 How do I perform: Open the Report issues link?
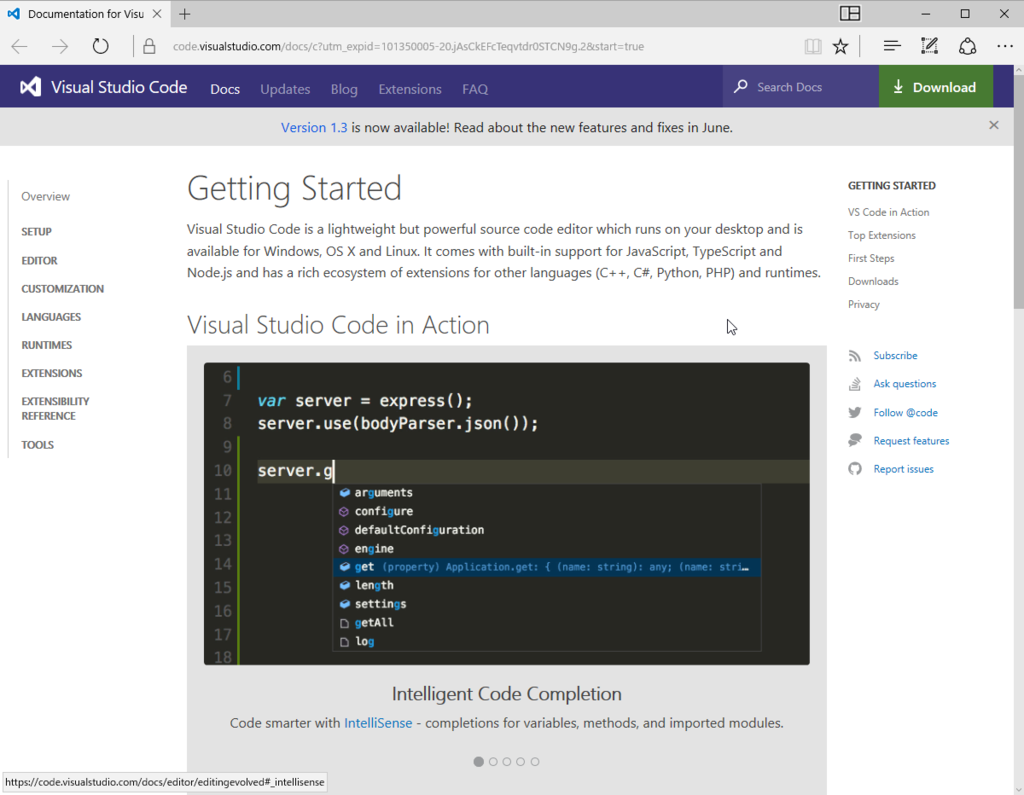click(x=903, y=468)
